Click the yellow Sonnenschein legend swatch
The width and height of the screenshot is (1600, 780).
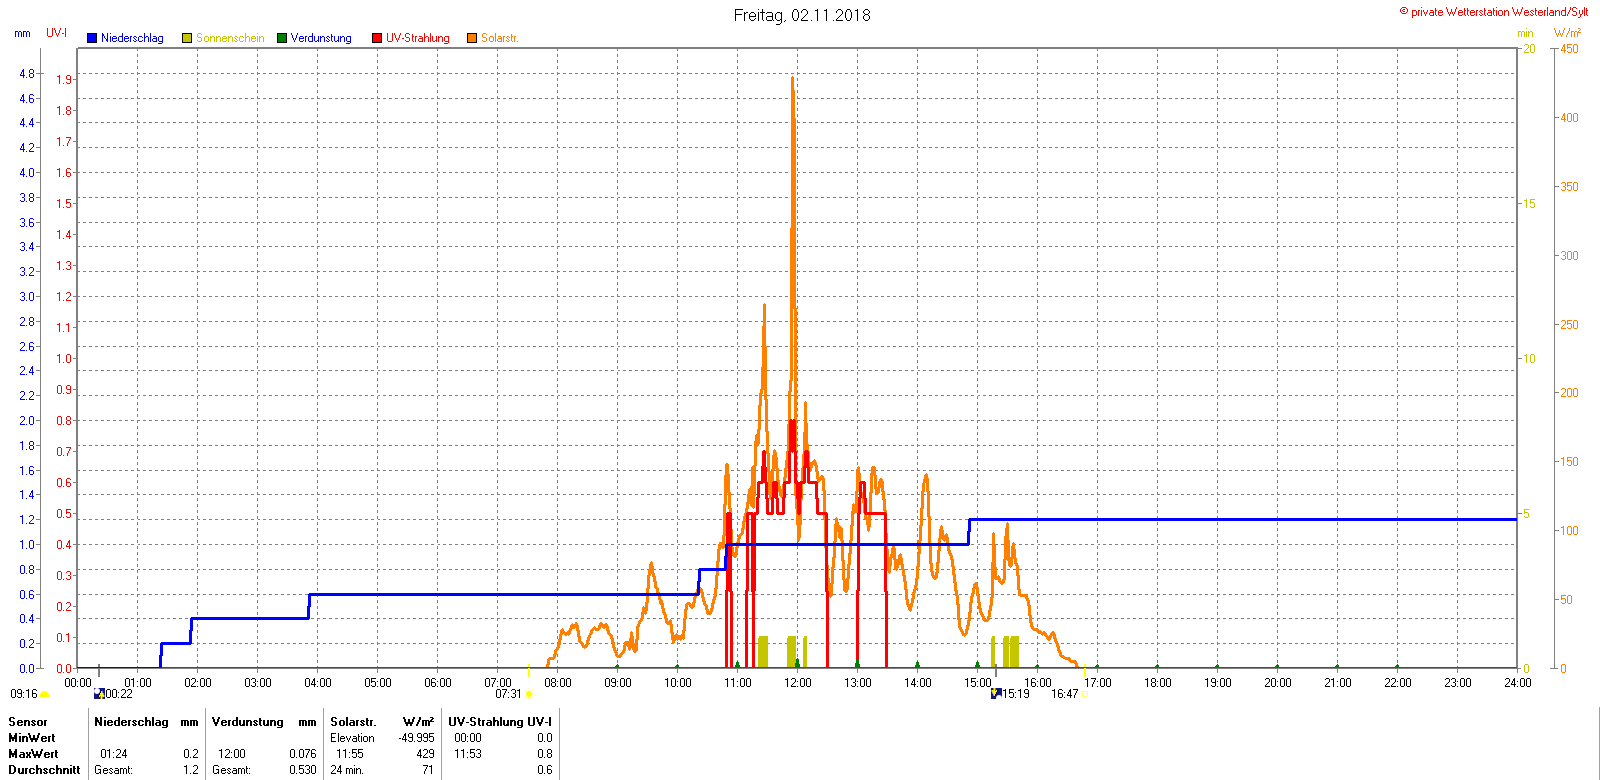coord(187,38)
